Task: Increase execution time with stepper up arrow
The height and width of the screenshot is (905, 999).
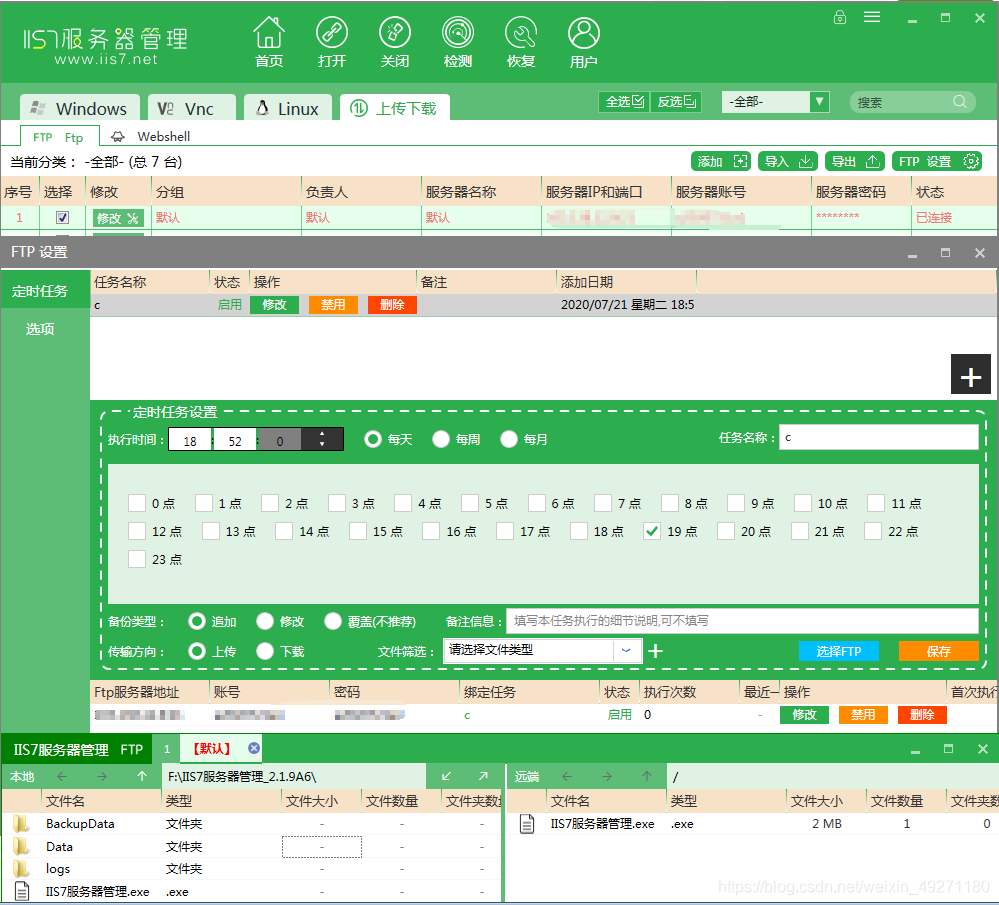Action: coord(322,433)
